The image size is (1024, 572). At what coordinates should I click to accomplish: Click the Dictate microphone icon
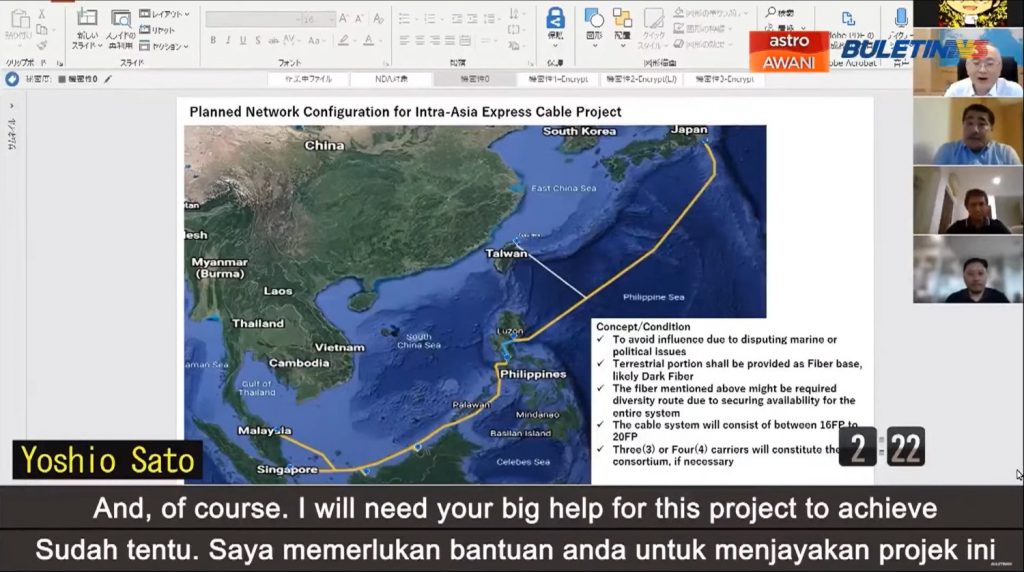[x=901, y=19]
